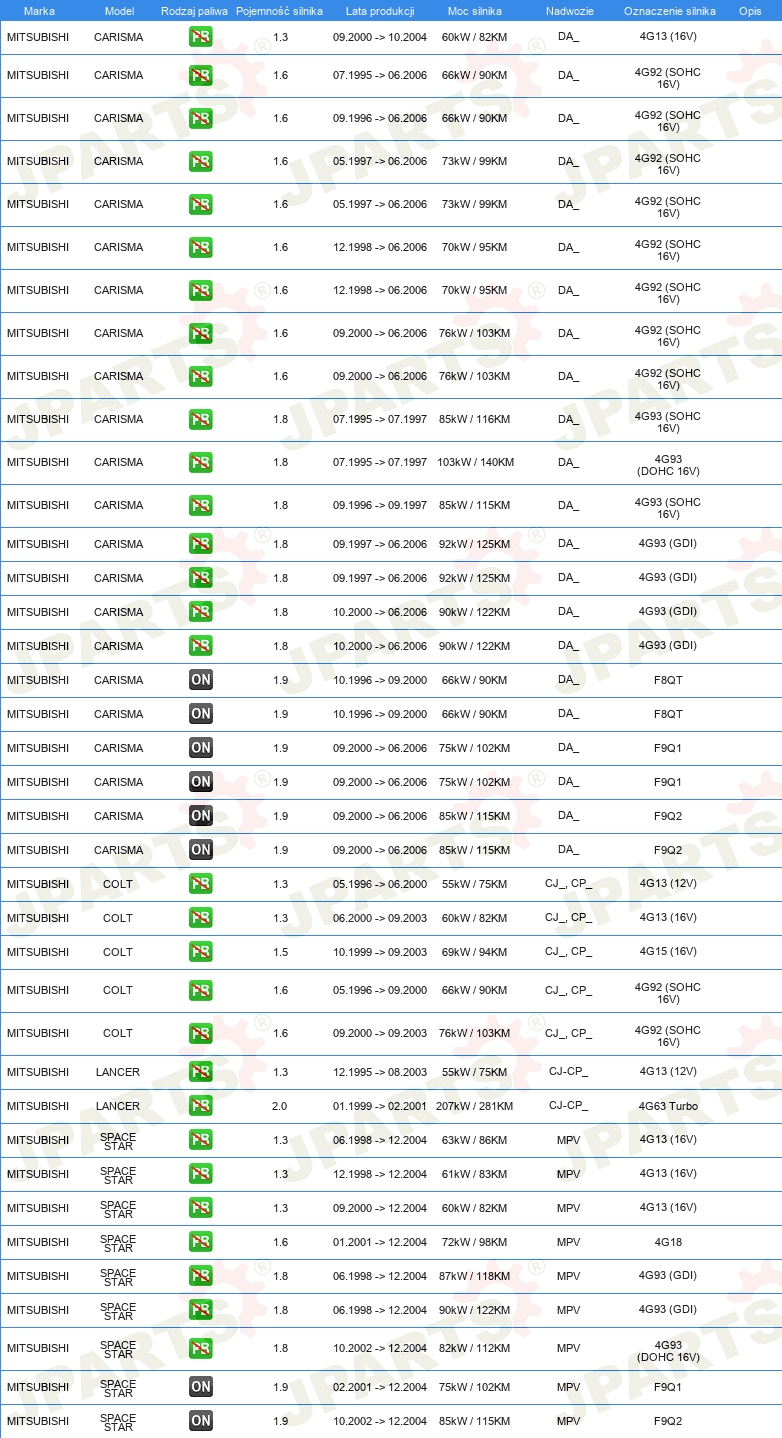Image resolution: width=782 pixels, height=1438 pixels.
Task: Click diesel ON icon in Space Star 75kW/102KM row
Action: tap(201, 1387)
